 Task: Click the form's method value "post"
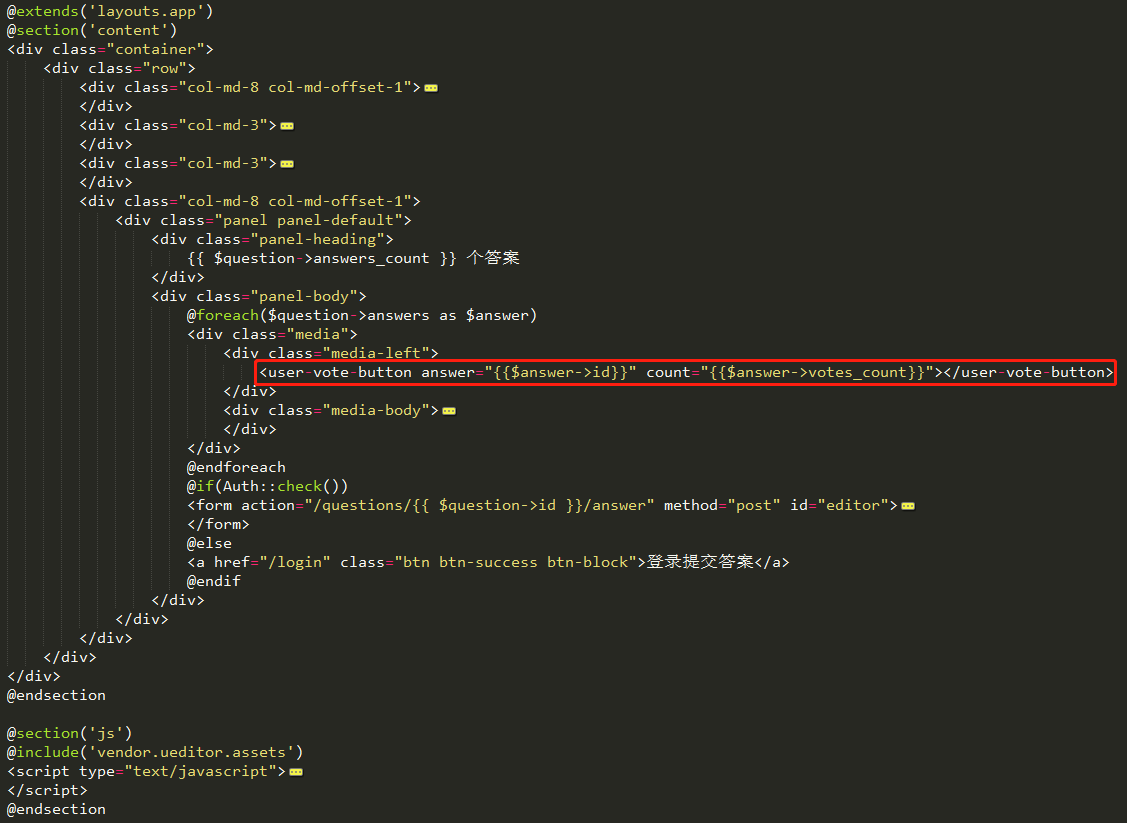pyautogui.click(x=753, y=505)
